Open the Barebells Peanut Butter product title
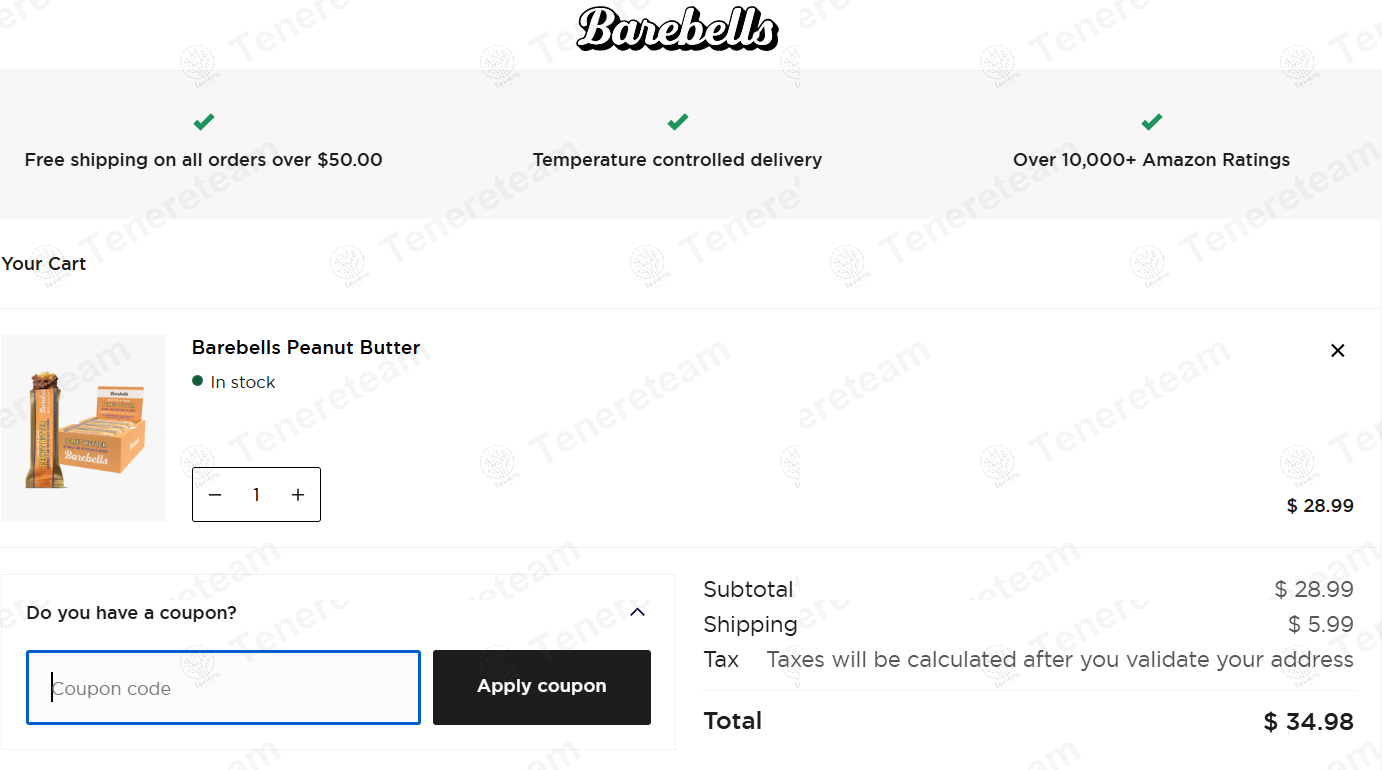This screenshot has height=770, width=1382. tap(306, 348)
